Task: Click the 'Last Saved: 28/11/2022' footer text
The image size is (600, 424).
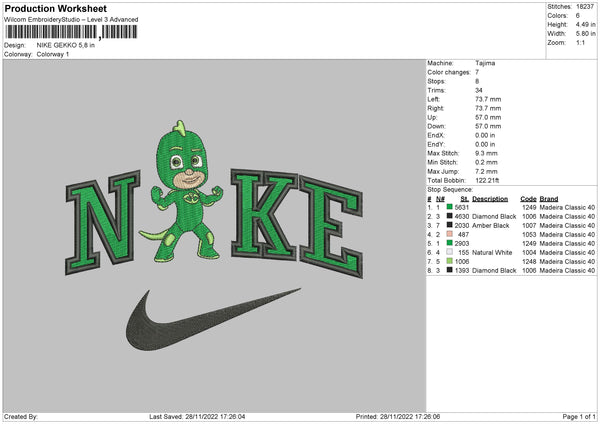Action: 197,416
